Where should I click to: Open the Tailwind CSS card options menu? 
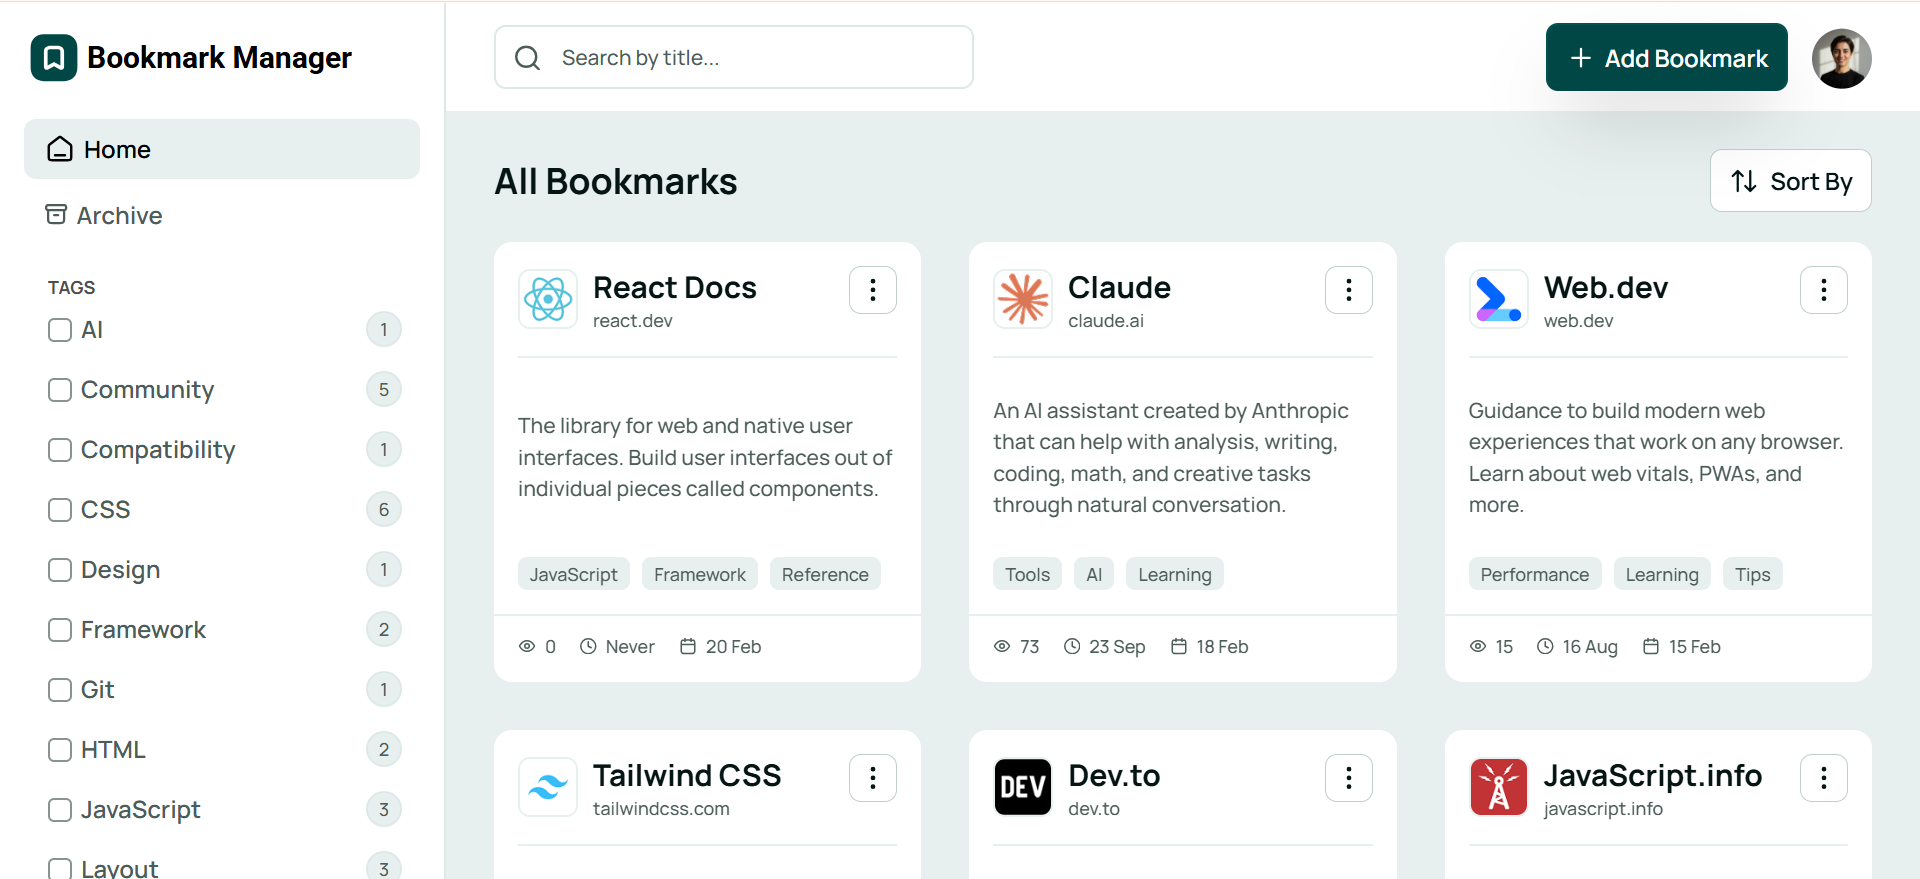pyautogui.click(x=873, y=778)
